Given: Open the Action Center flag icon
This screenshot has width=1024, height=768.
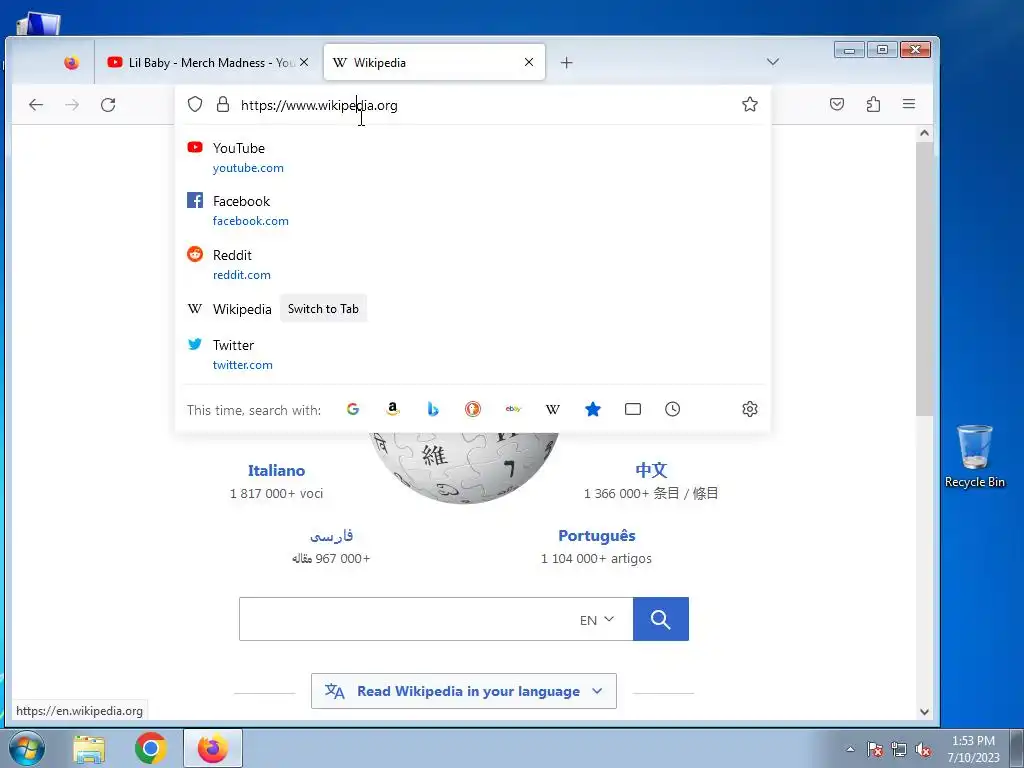Looking at the screenshot, I should coord(874,749).
